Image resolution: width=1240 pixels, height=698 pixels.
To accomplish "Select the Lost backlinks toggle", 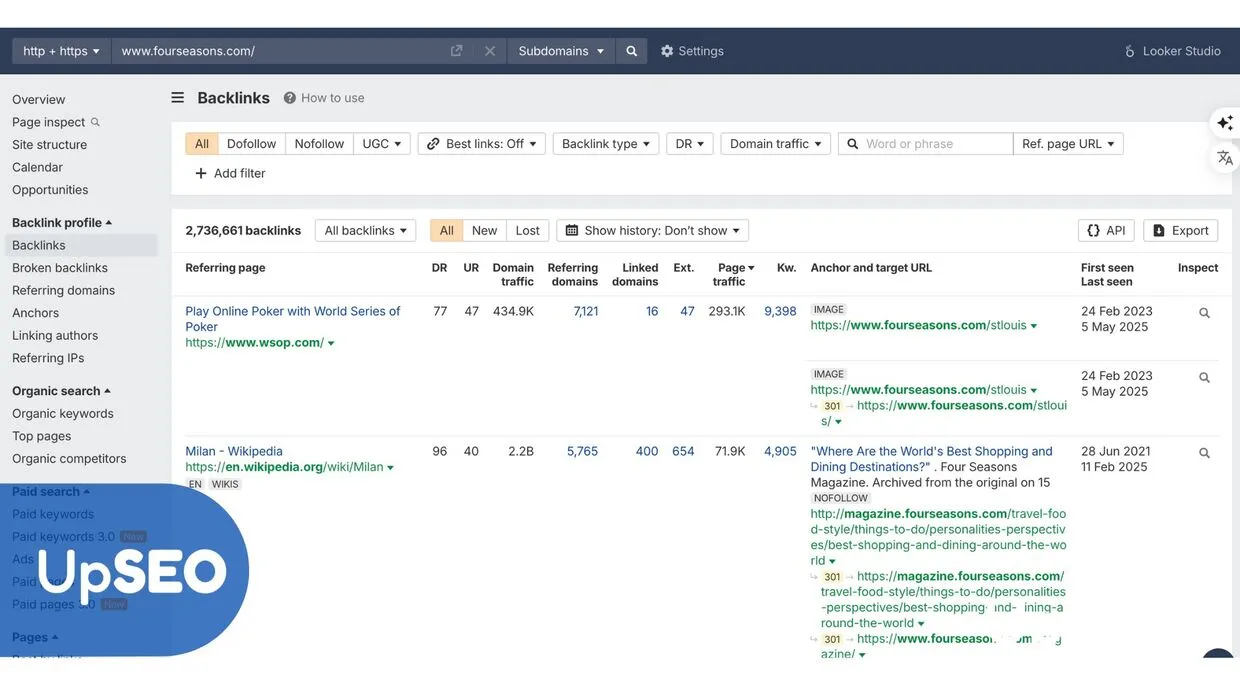I will coord(528,230).
